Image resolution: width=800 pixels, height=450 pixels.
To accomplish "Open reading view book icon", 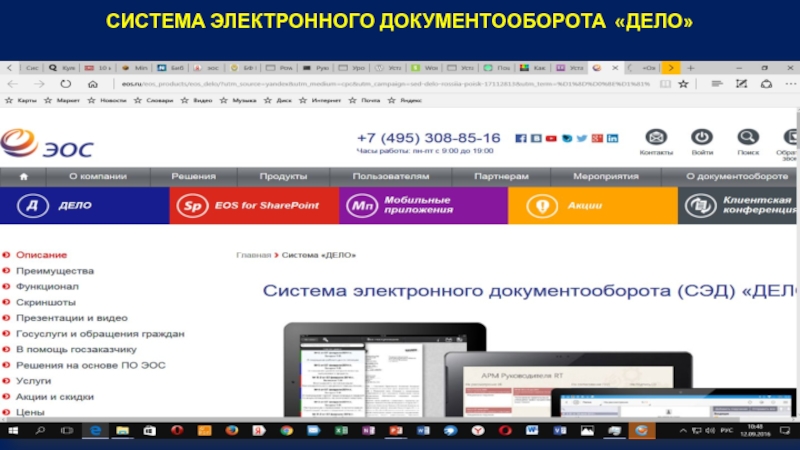I will (x=665, y=84).
